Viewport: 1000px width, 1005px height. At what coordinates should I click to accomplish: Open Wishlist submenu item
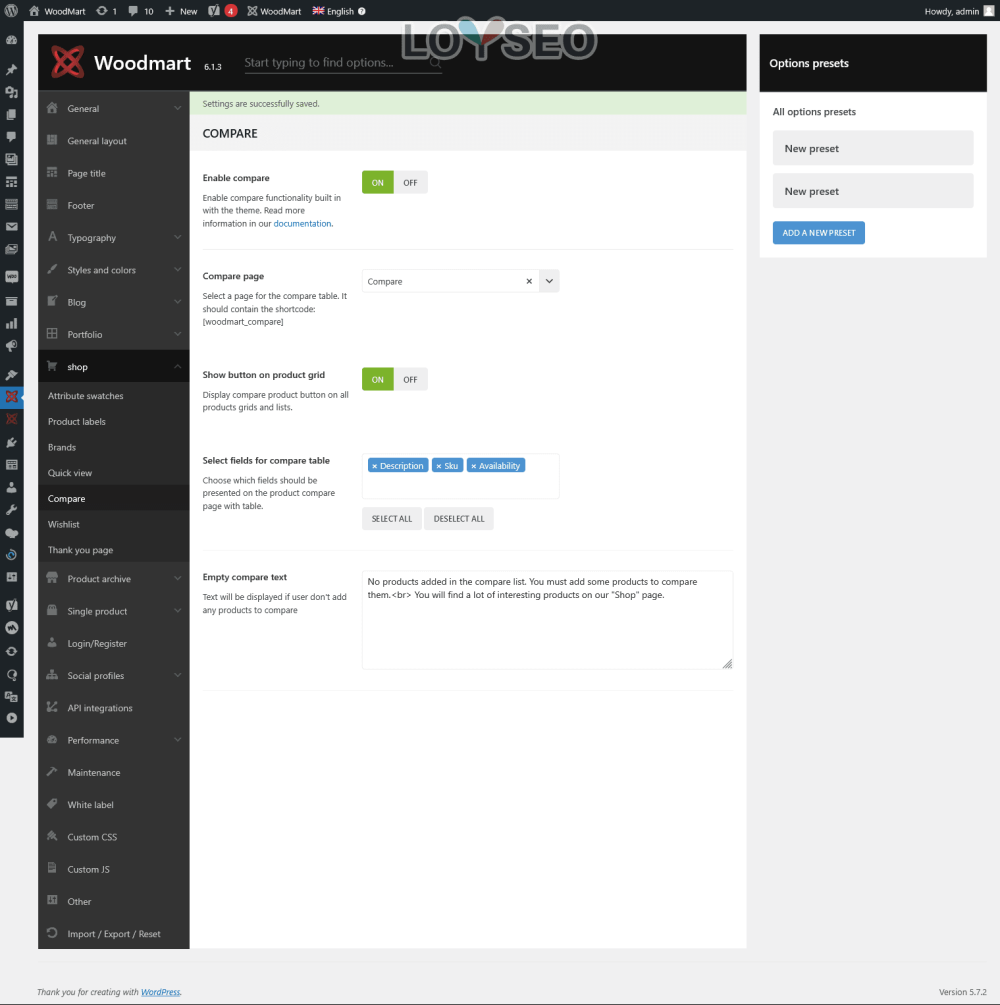click(x=113, y=524)
